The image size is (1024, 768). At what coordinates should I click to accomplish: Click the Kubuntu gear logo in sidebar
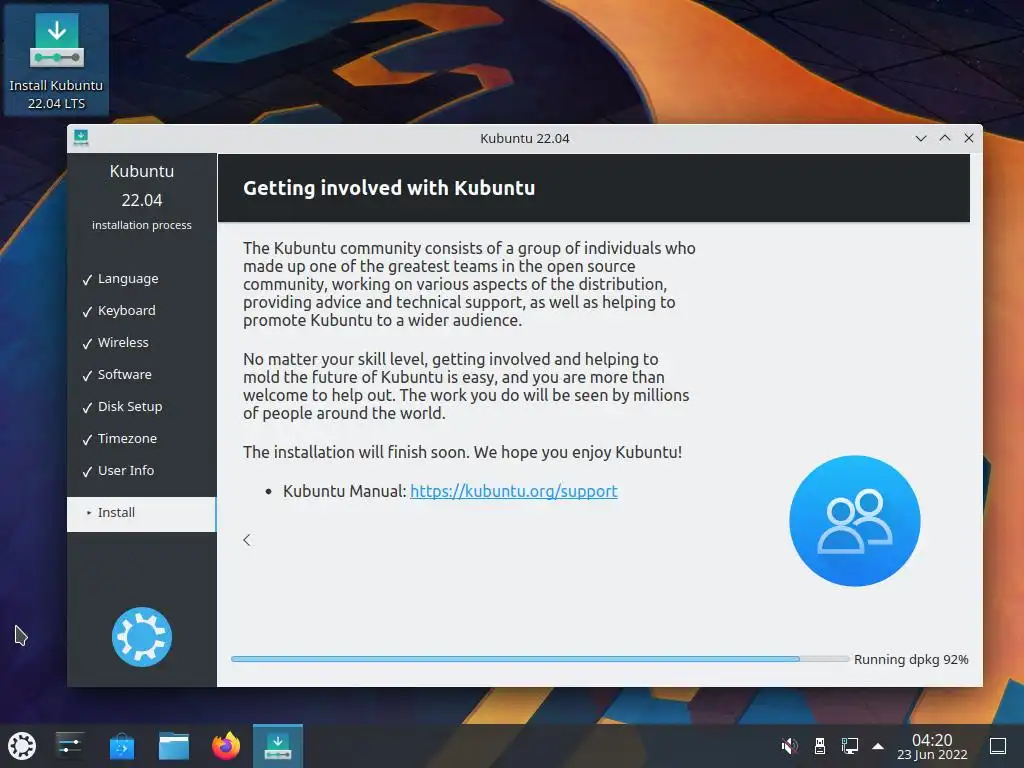(x=142, y=637)
